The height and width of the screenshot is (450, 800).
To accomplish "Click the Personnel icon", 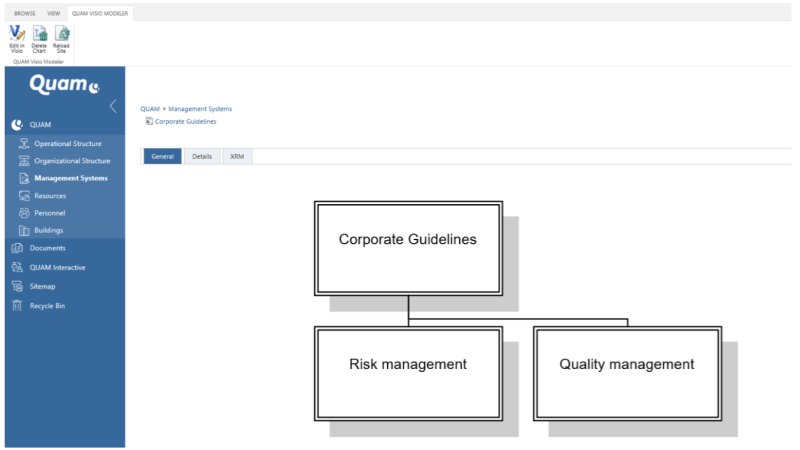I will click(x=24, y=213).
